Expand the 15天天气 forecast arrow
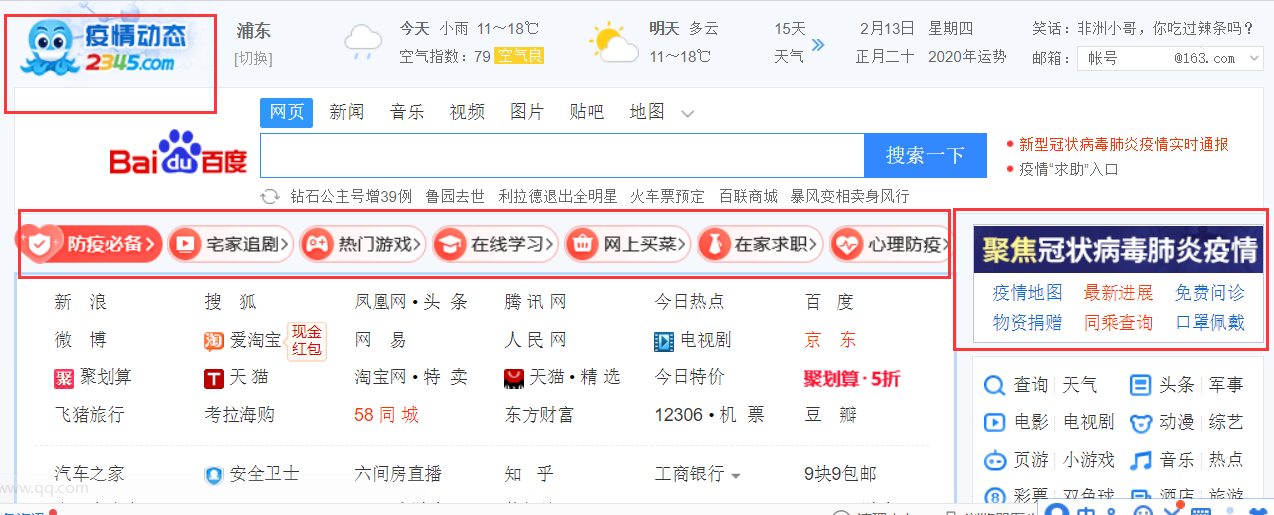The image size is (1274, 515). point(818,44)
